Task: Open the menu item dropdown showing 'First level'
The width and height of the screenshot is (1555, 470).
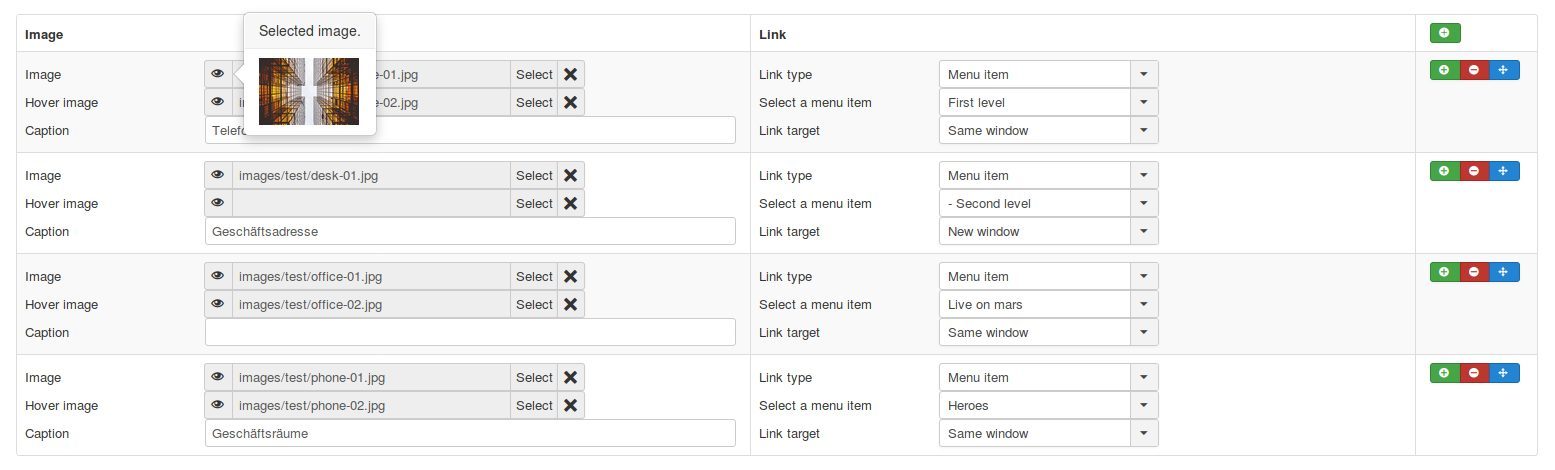Action: click(x=1048, y=103)
